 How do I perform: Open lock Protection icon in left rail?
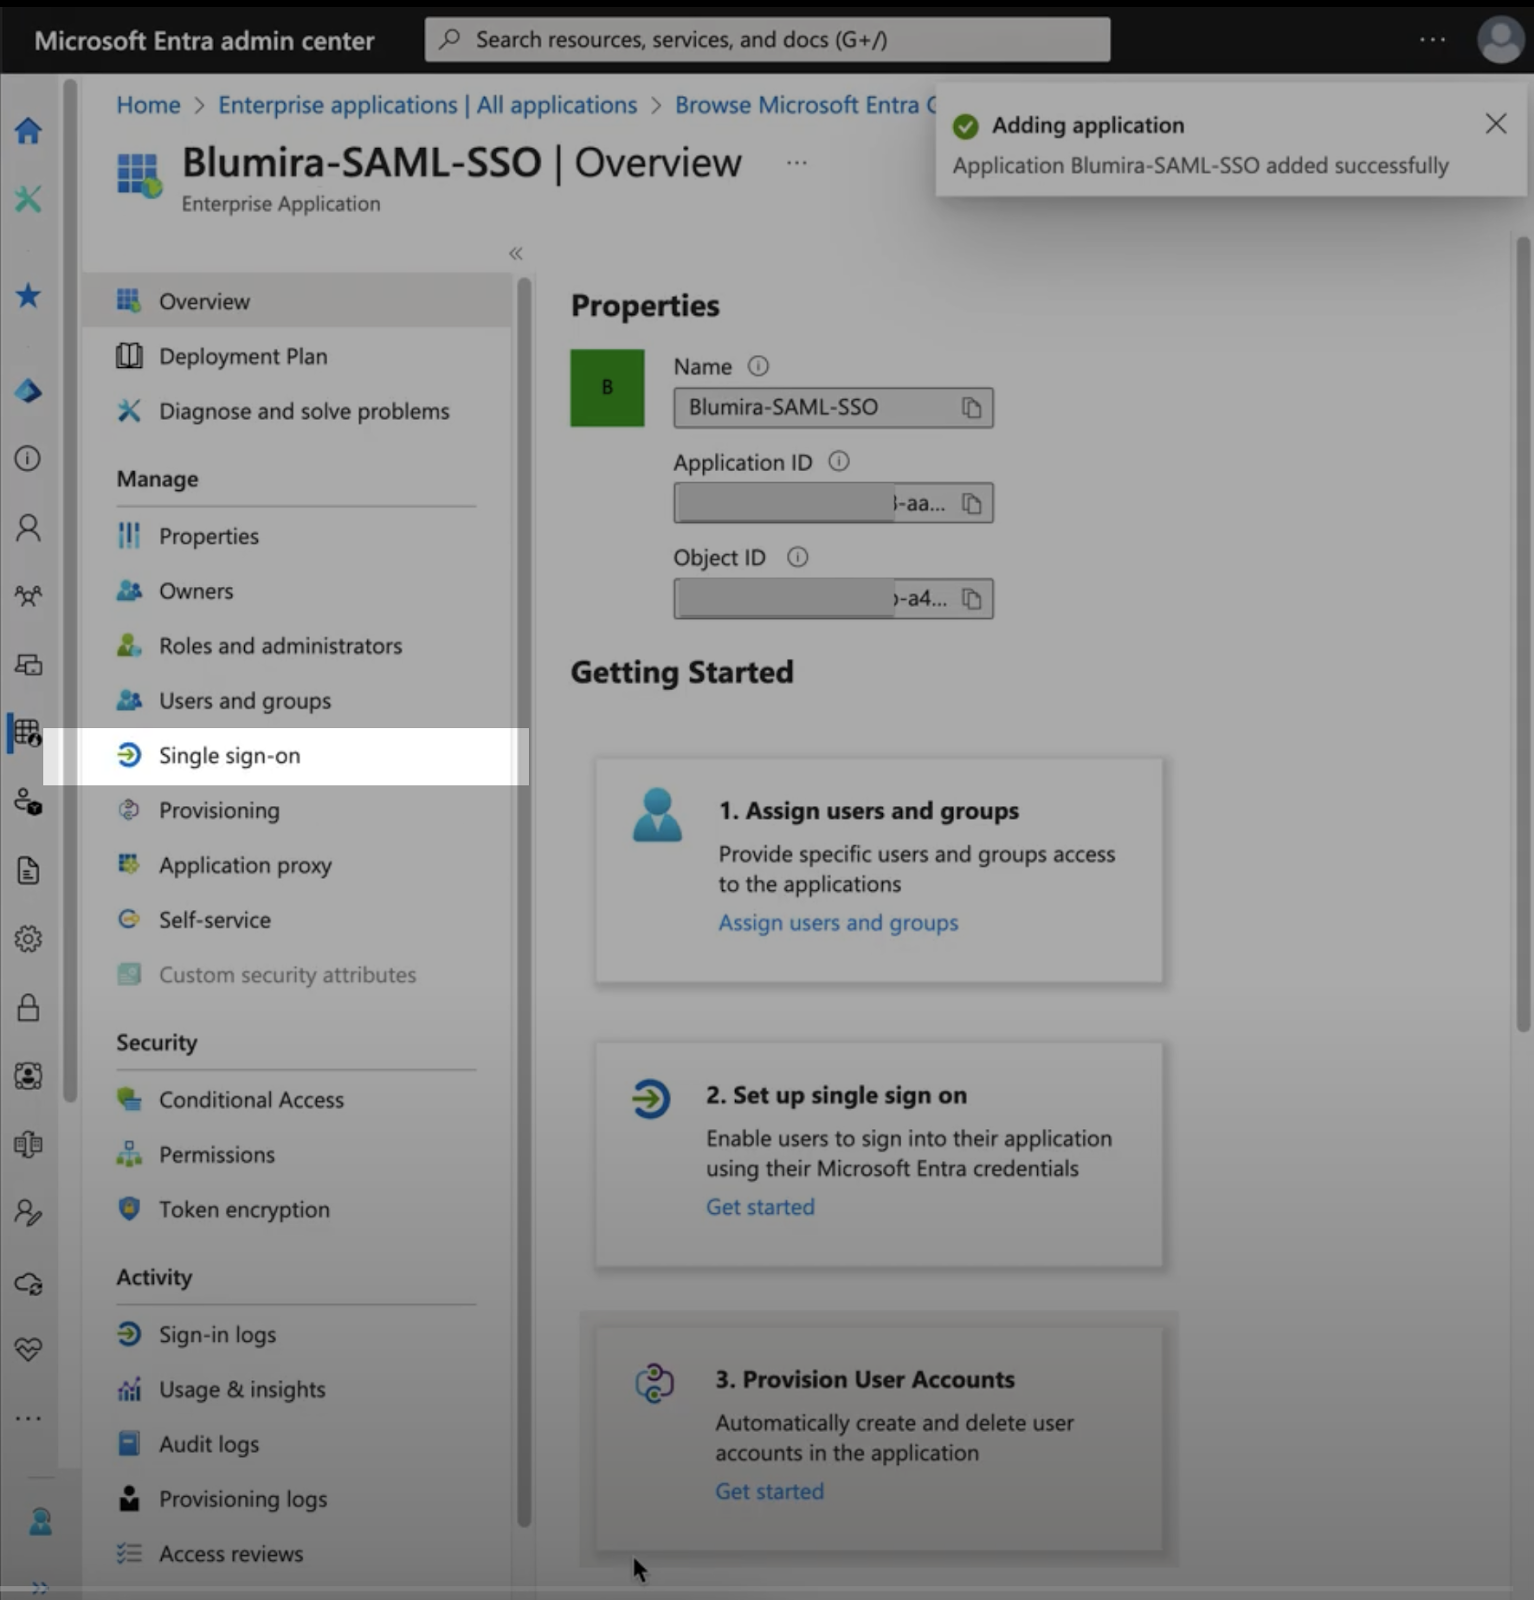click(x=28, y=1007)
